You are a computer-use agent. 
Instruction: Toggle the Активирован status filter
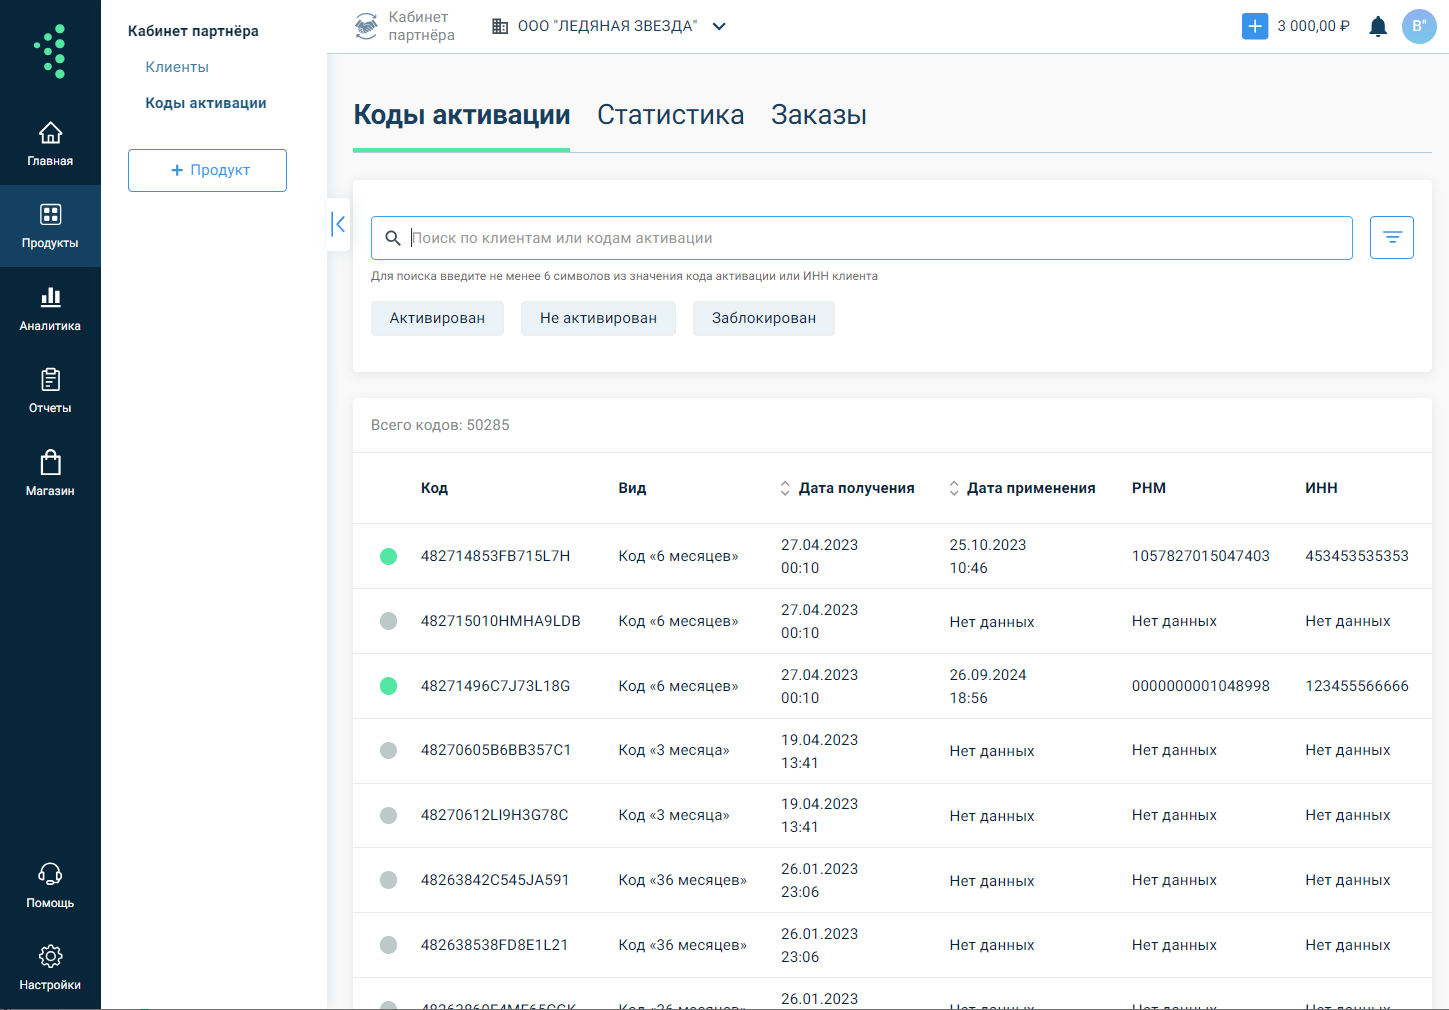437,318
